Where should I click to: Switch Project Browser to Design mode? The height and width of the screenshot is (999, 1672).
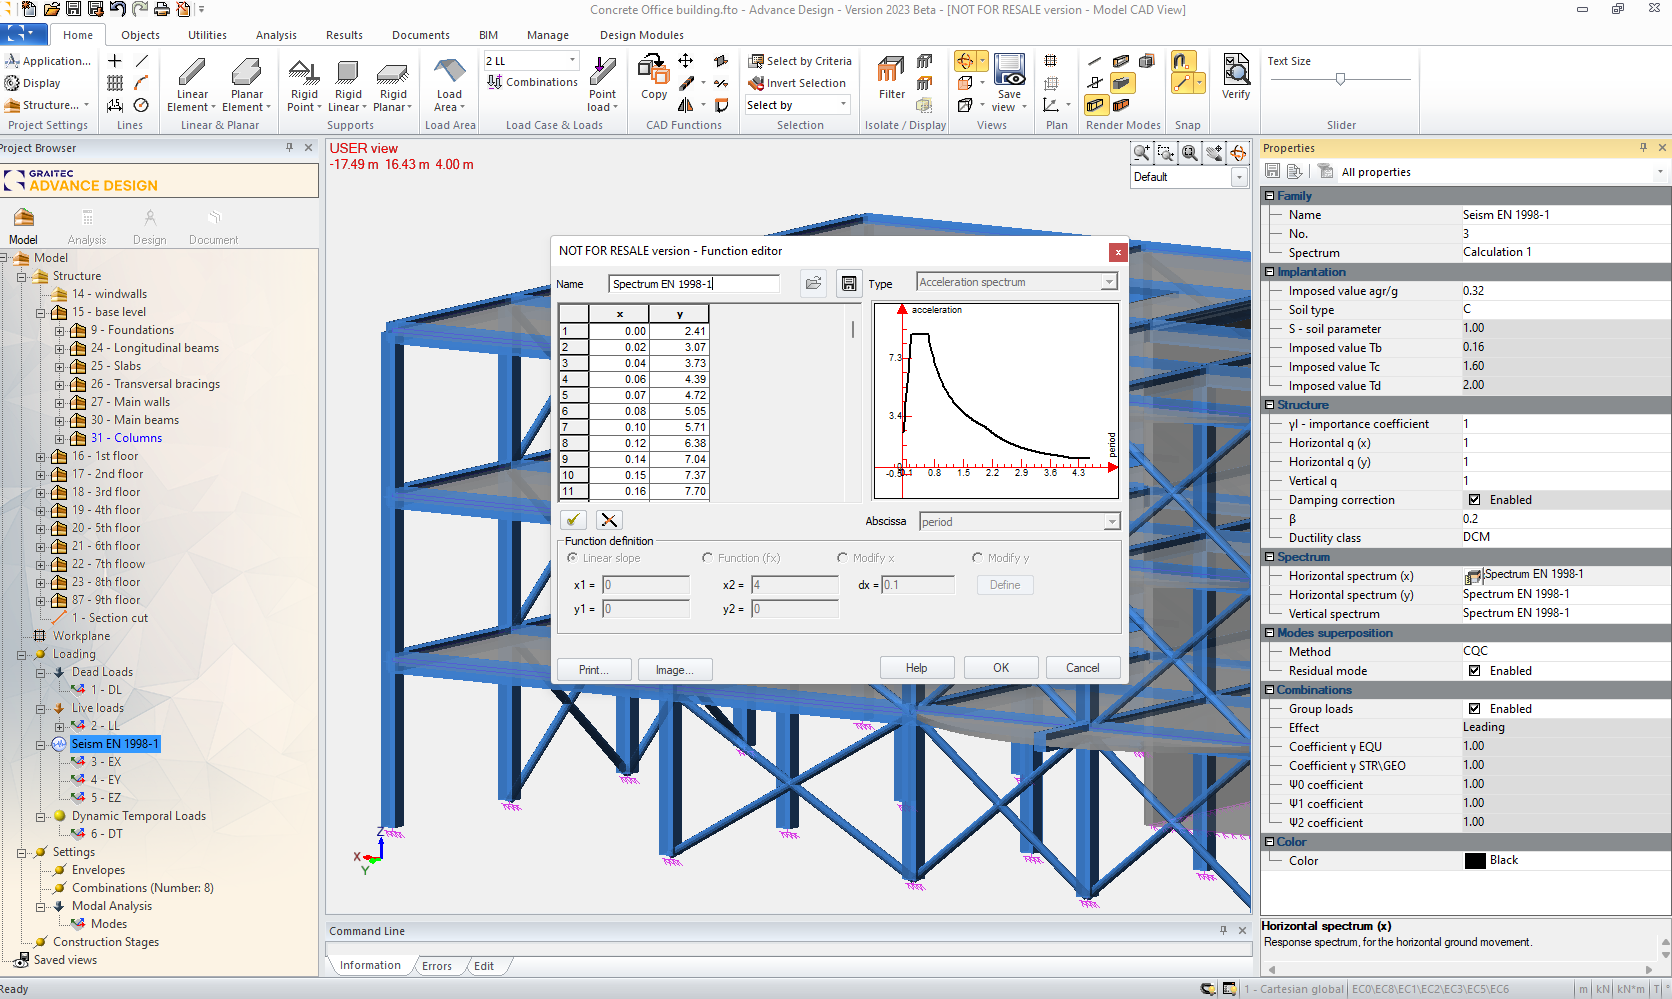[x=149, y=226]
